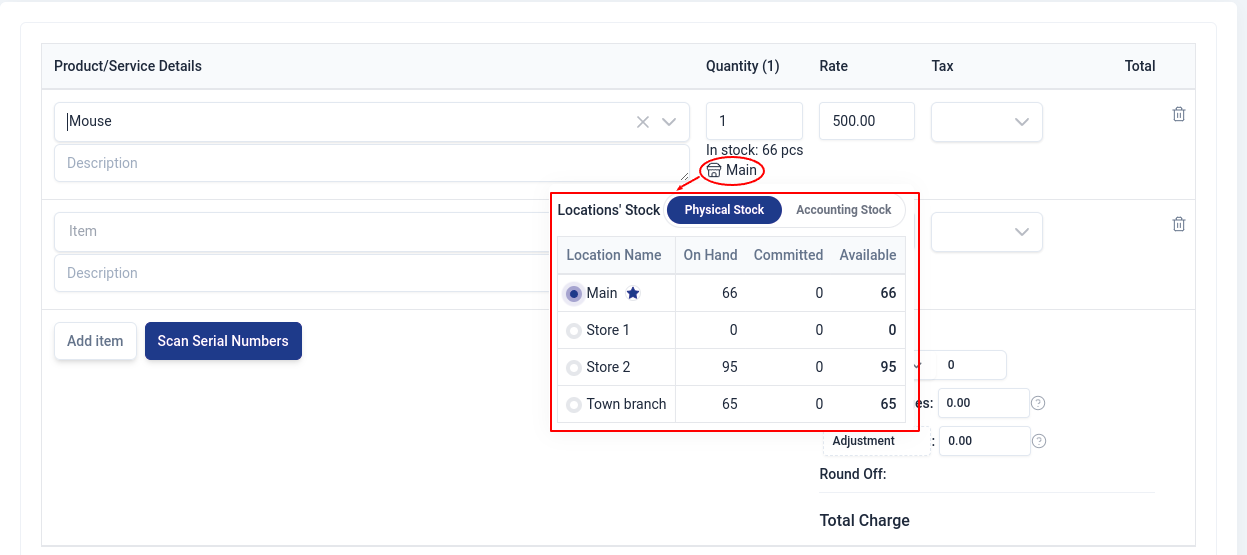The width and height of the screenshot is (1247, 555).
Task: Click the Rate field showing 500.00
Action: tap(866, 121)
